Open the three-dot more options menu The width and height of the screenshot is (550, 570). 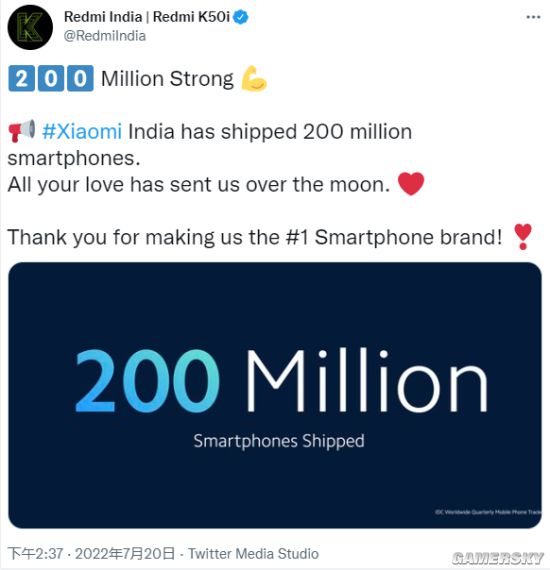tap(533, 17)
